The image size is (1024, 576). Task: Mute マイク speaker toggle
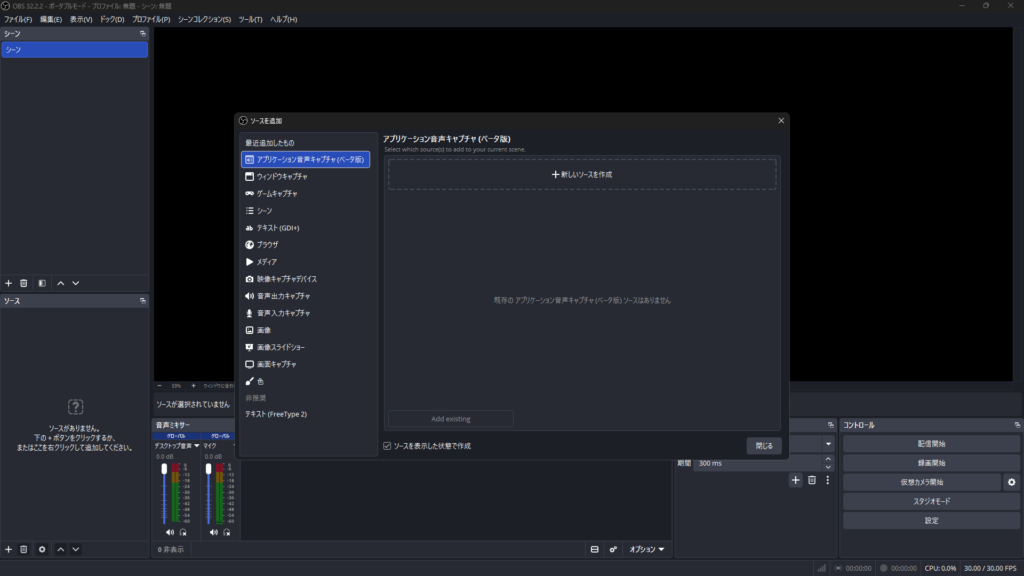click(214, 533)
